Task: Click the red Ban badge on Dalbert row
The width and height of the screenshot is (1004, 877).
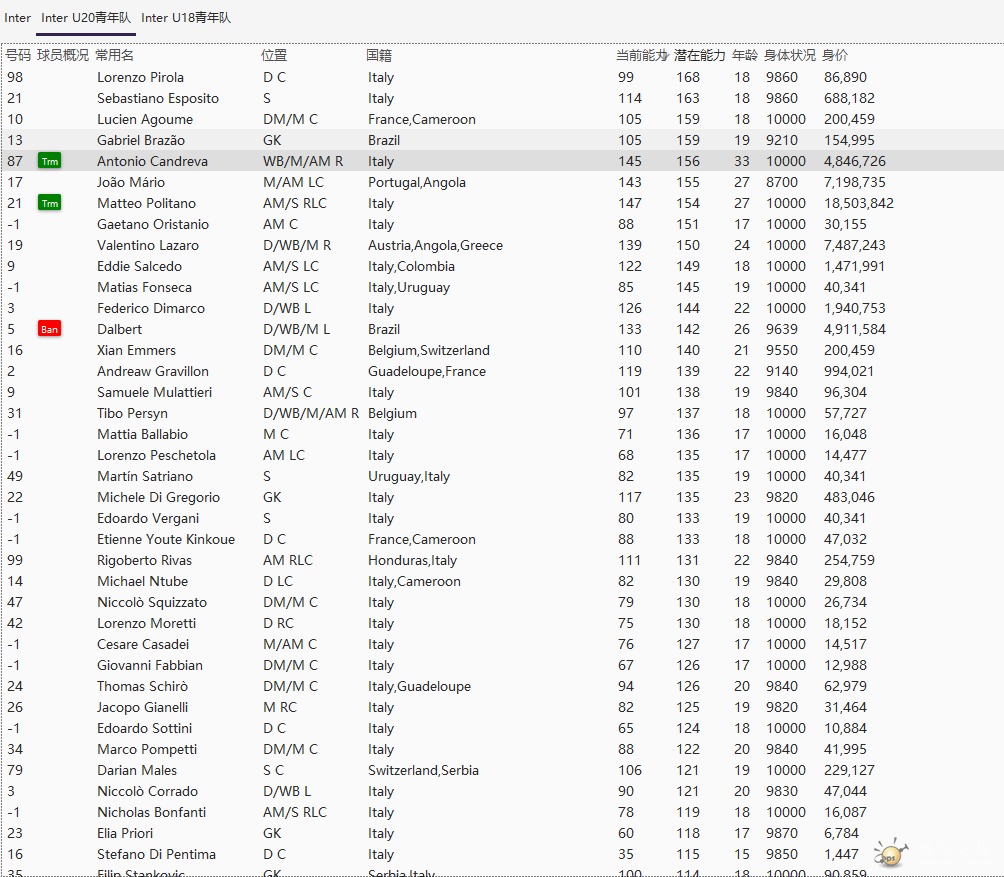Action: point(49,330)
